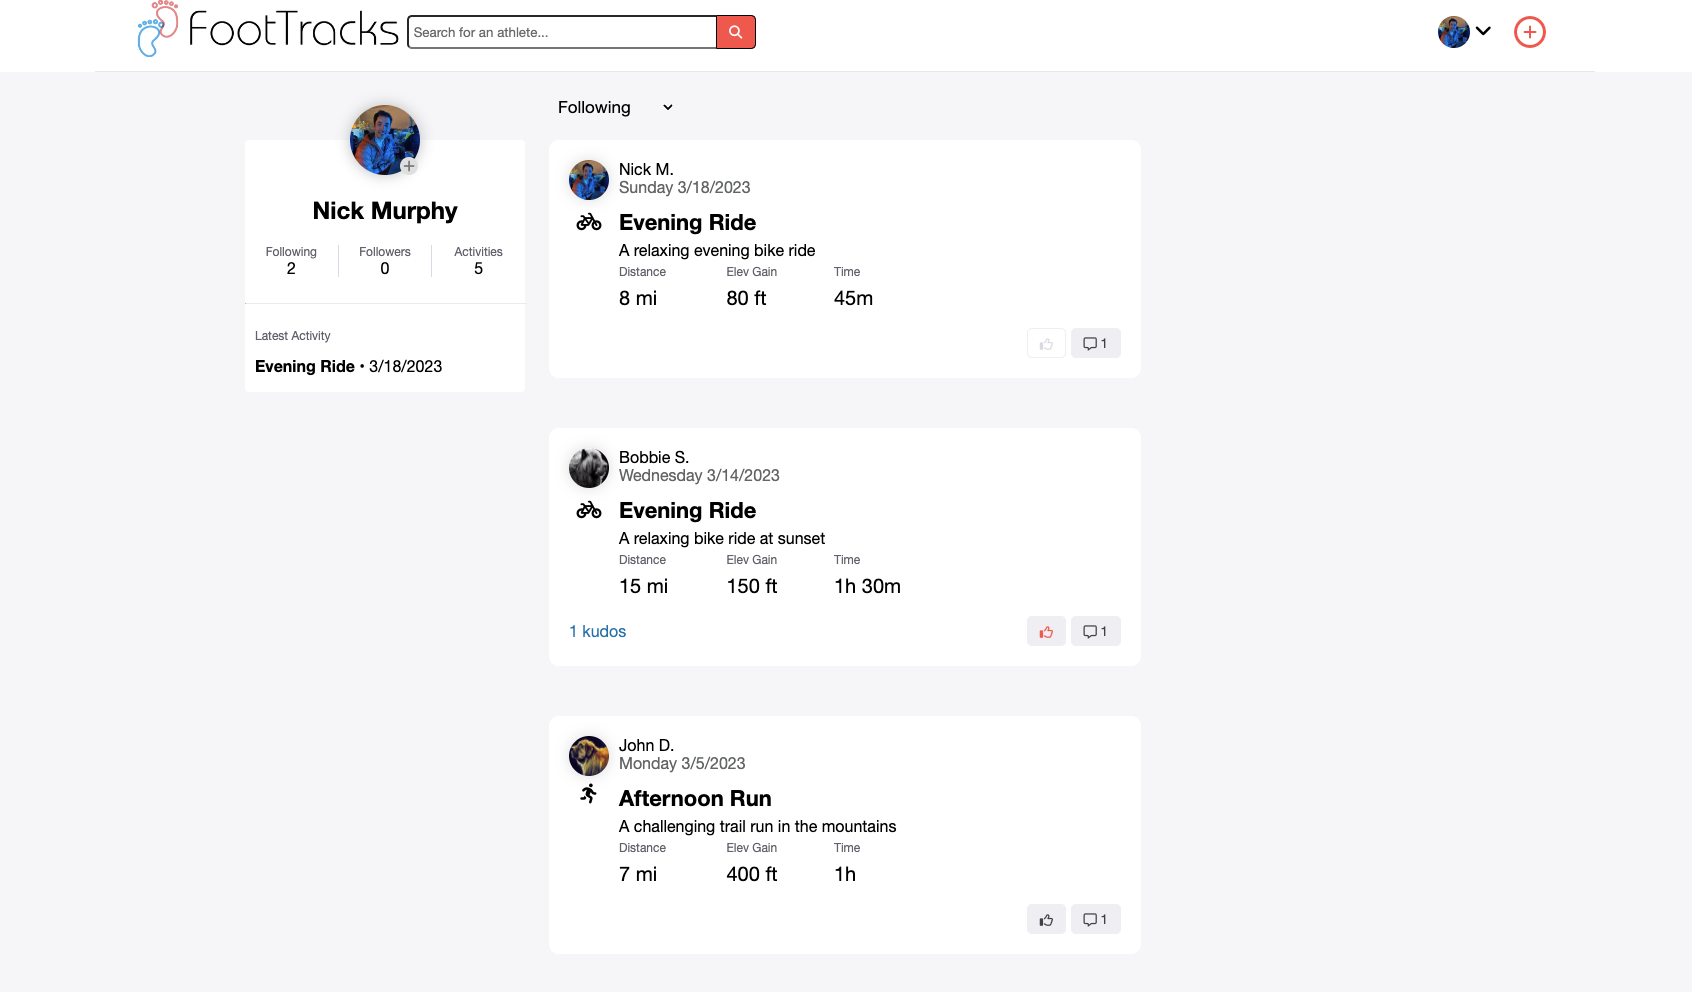Open comments on John D.'s Afternoon Run

coord(1095,919)
